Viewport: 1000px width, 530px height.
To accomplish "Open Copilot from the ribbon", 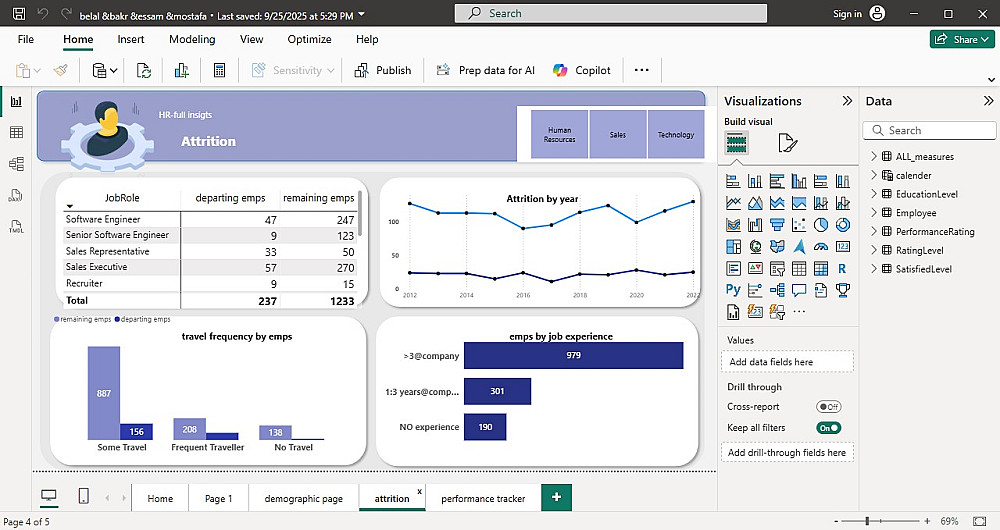I will coord(582,70).
